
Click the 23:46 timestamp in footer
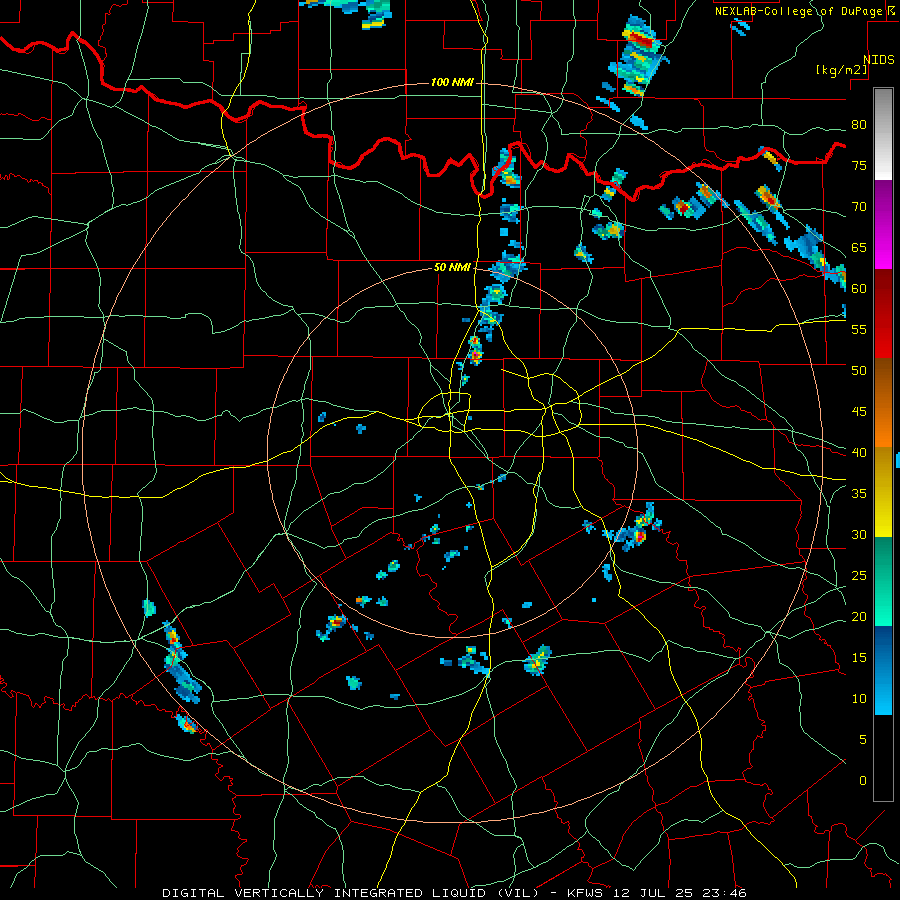click(x=723, y=893)
